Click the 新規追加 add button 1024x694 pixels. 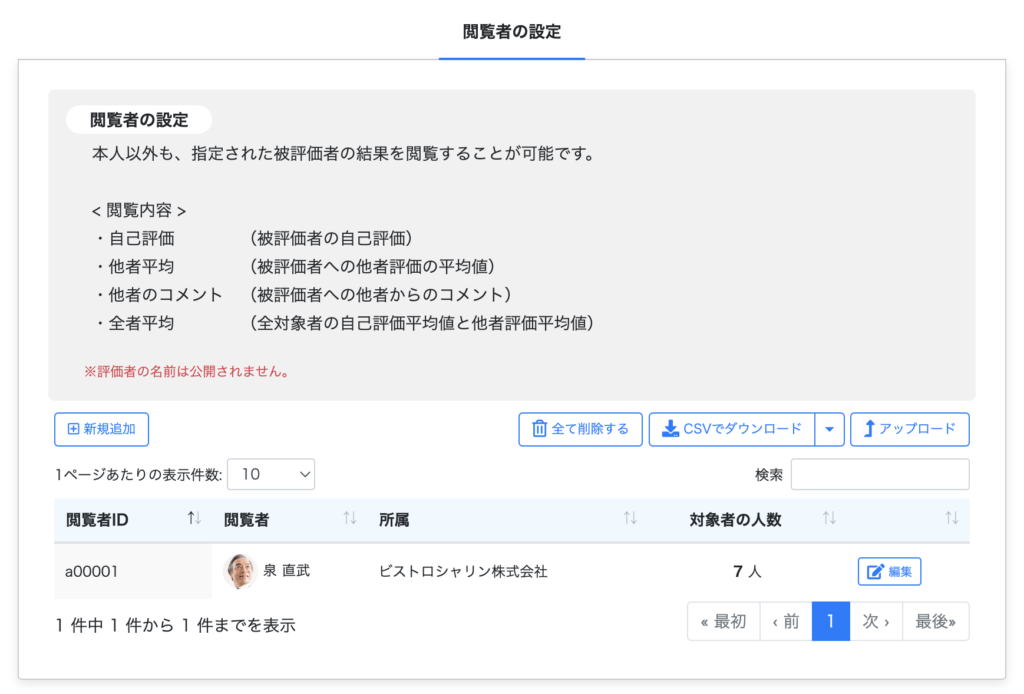(101, 429)
